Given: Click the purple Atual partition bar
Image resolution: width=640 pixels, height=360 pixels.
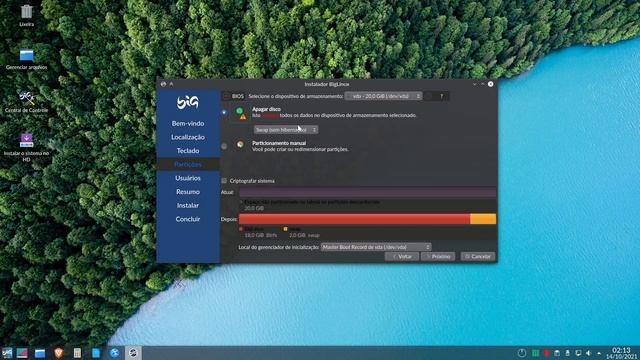Looking at the screenshot, I should point(367,192).
